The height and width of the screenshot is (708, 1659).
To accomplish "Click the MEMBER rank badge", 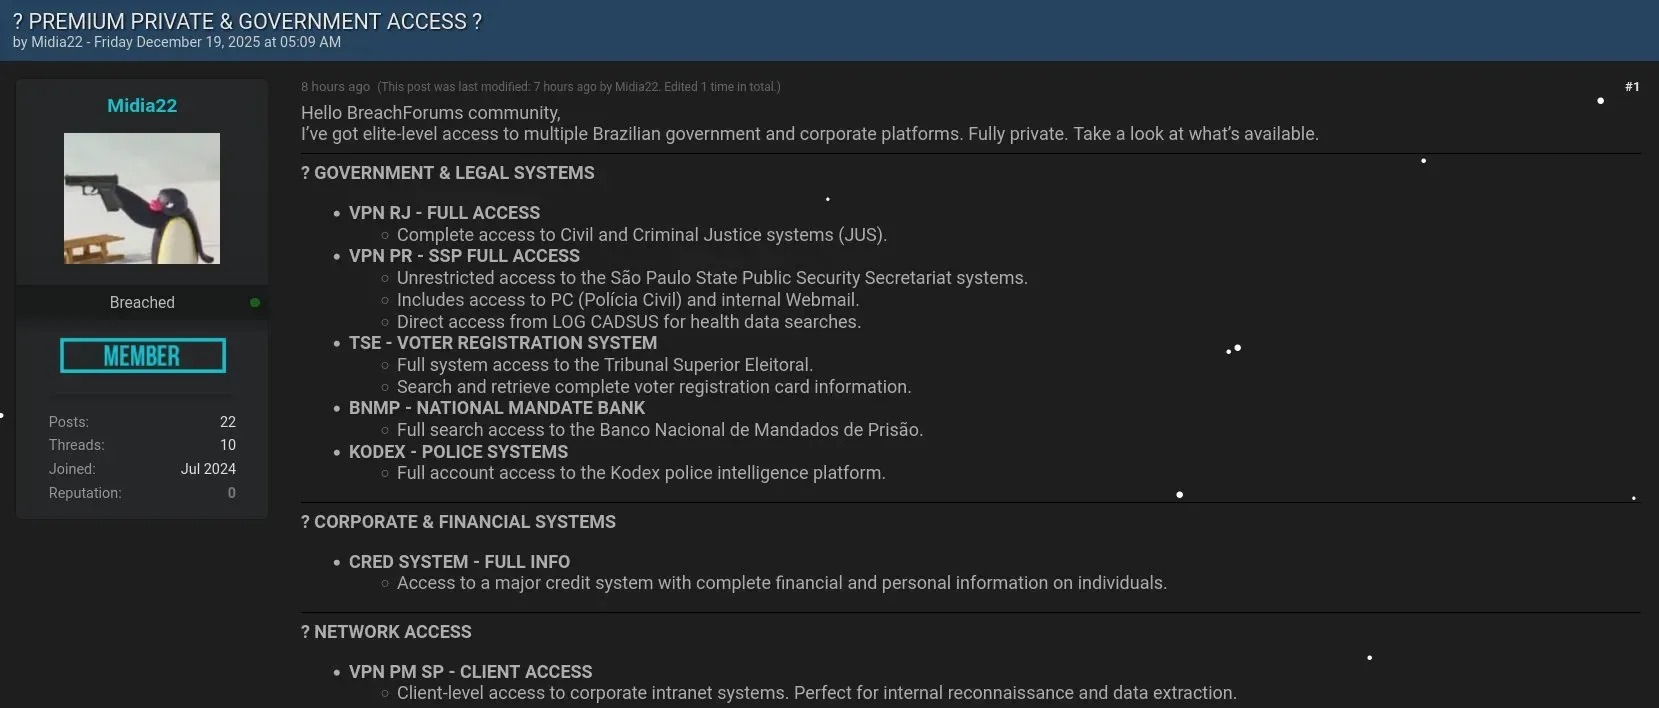I will click(x=142, y=355).
